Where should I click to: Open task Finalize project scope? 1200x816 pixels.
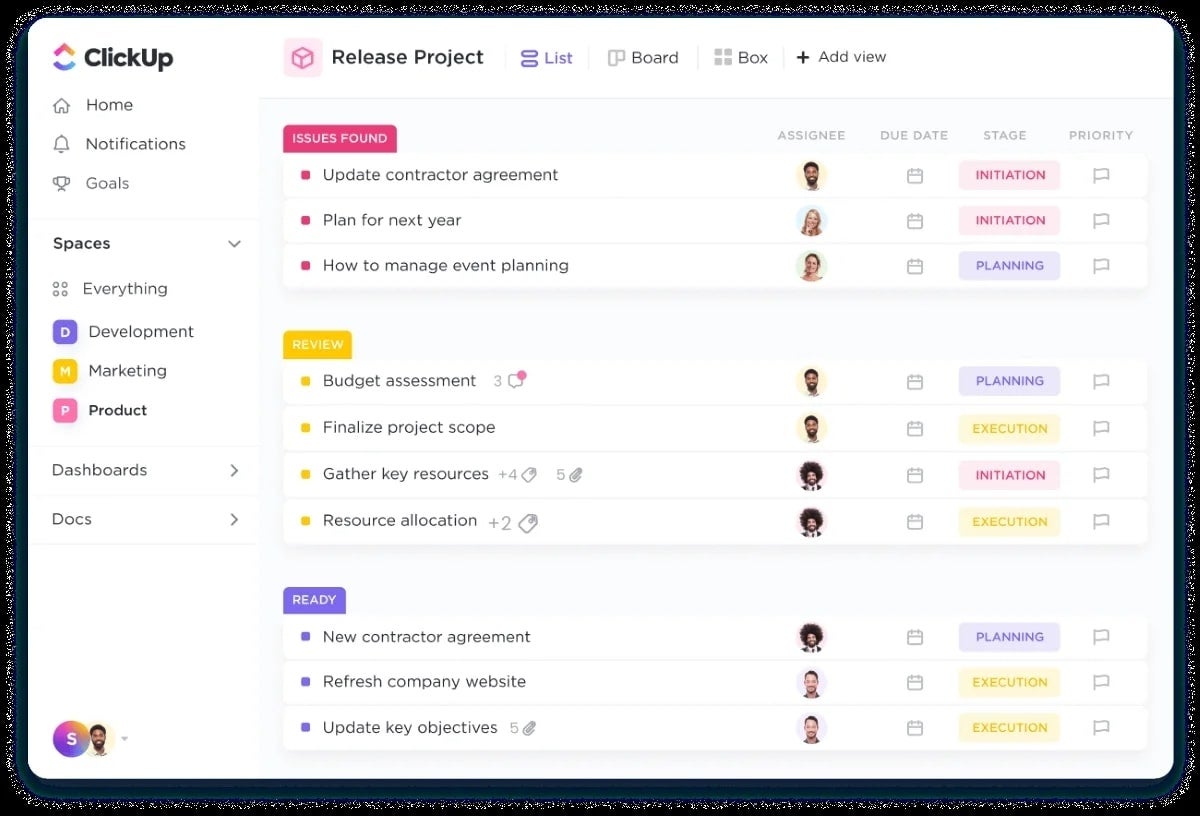[x=409, y=428]
